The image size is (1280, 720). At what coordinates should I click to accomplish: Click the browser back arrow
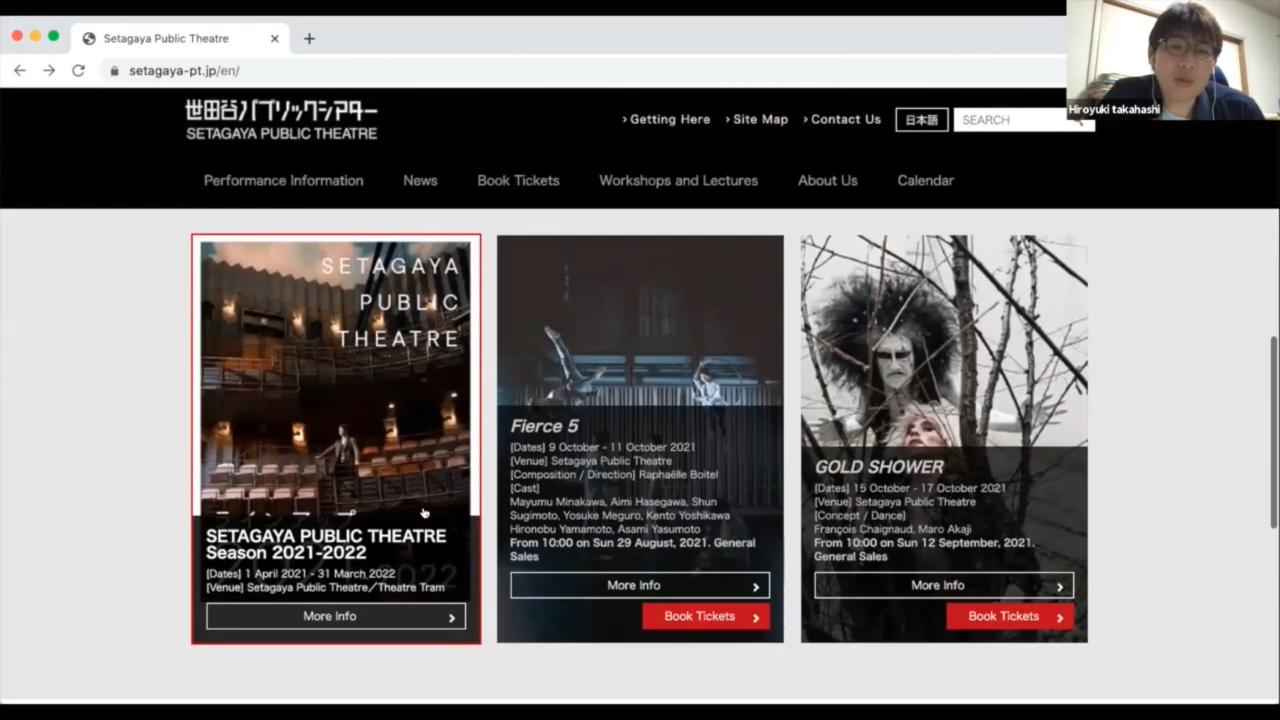[x=20, y=71]
